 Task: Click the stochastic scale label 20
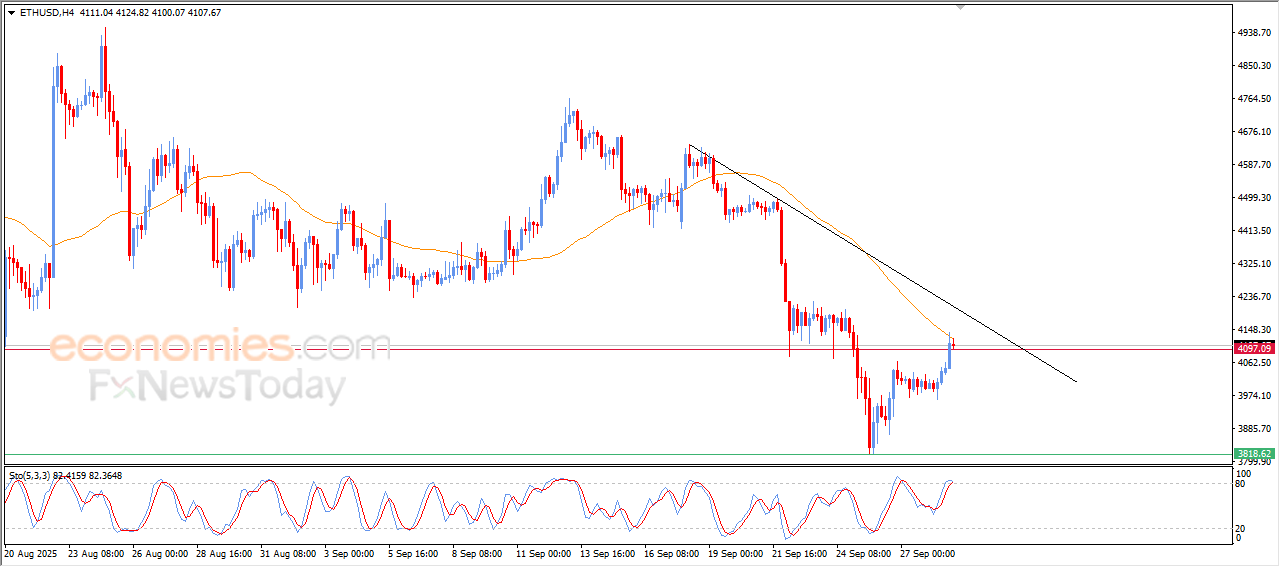[1240, 528]
